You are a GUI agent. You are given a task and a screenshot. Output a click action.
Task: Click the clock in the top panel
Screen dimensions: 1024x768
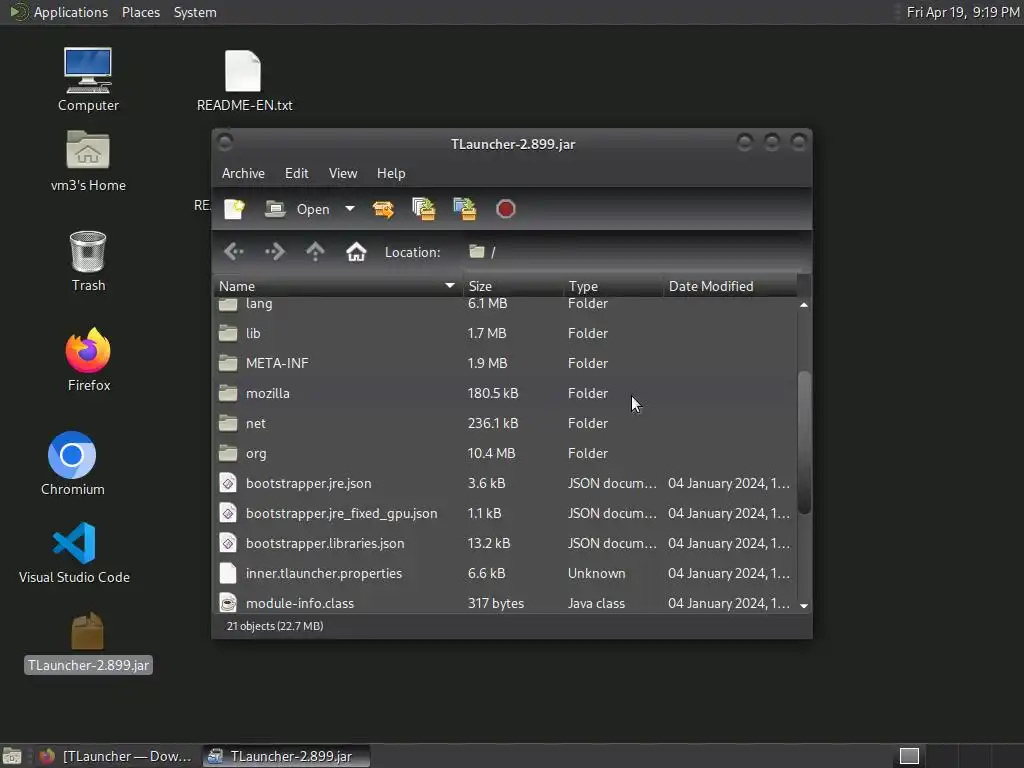[963, 12]
